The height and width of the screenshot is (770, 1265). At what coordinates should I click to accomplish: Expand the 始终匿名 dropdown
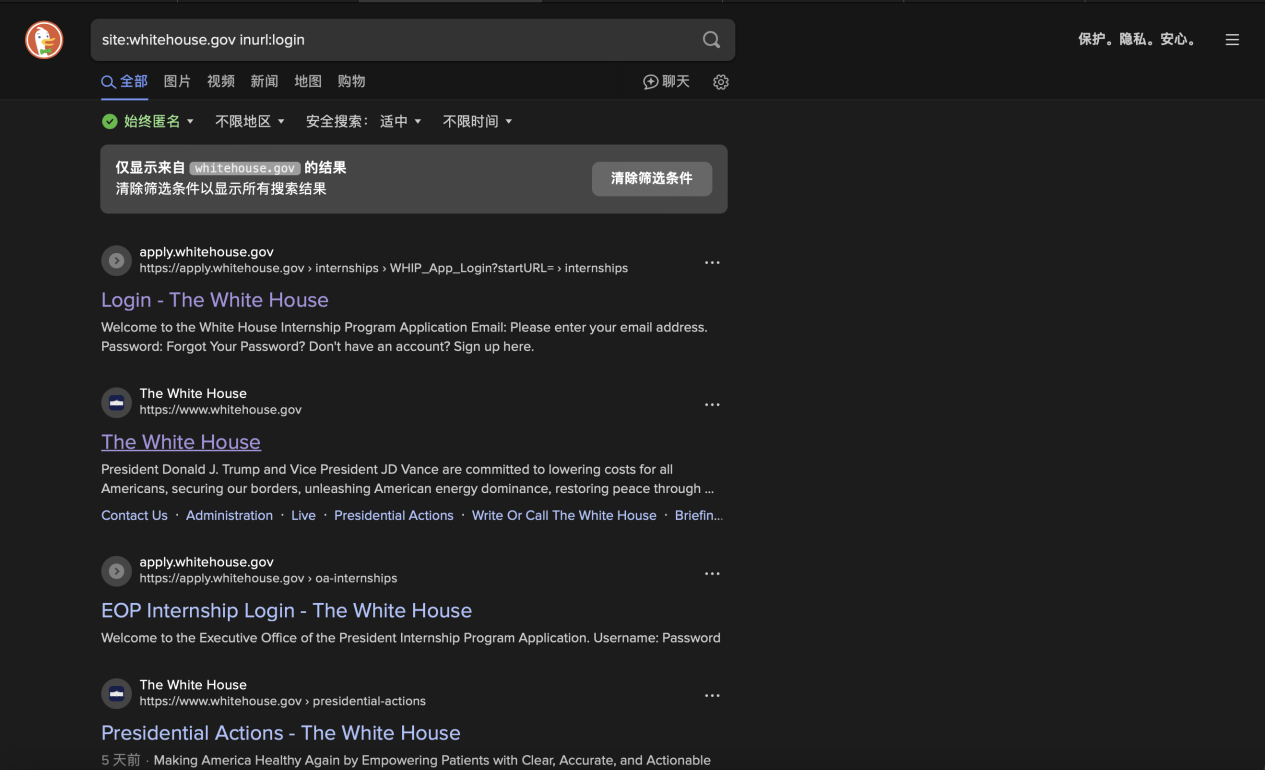click(149, 122)
